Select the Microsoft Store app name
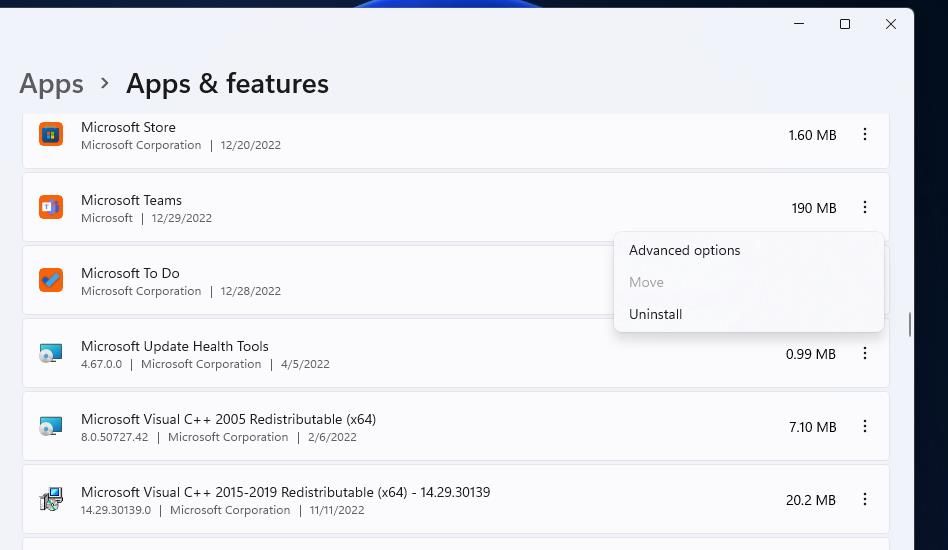The image size is (948, 550). 128,127
